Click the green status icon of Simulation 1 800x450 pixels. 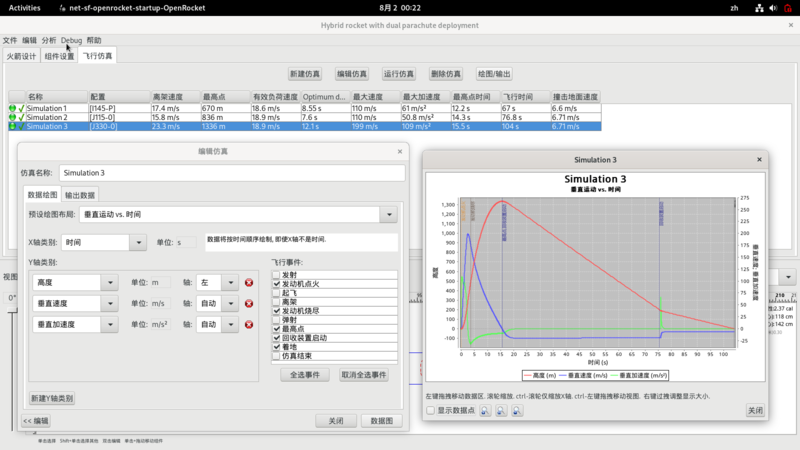click(x=13, y=108)
